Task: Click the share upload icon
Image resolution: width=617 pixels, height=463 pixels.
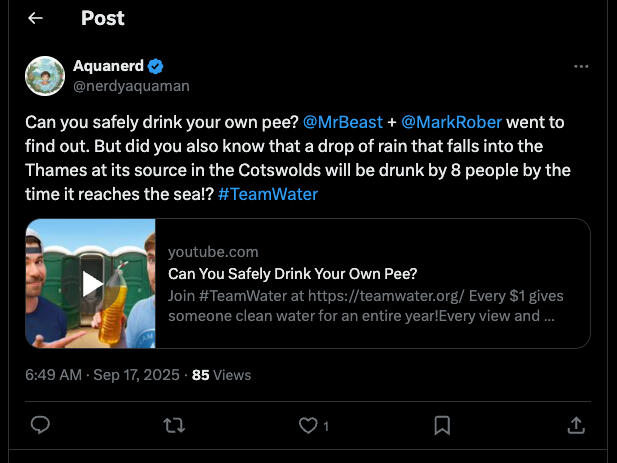Action: [576, 425]
